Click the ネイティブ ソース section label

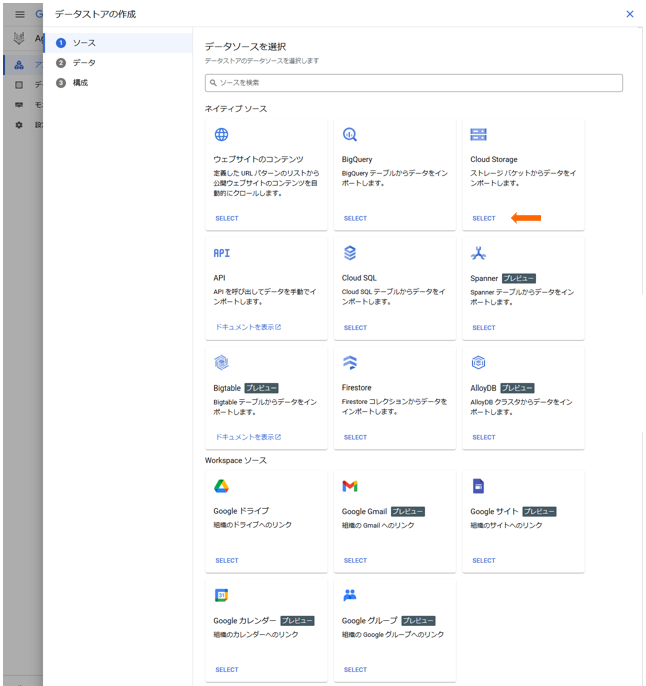click(236, 108)
